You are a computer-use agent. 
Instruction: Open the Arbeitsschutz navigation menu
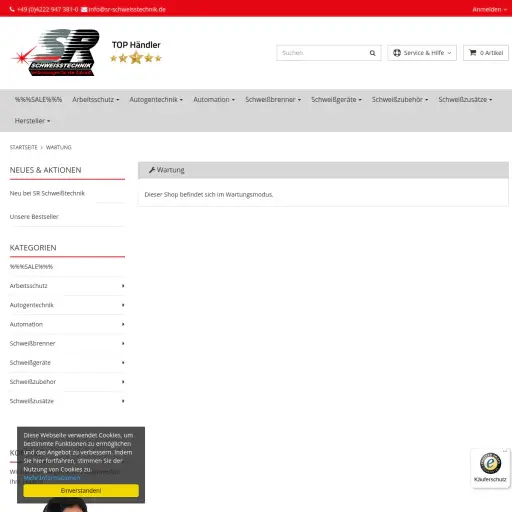(x=96, y=100)
